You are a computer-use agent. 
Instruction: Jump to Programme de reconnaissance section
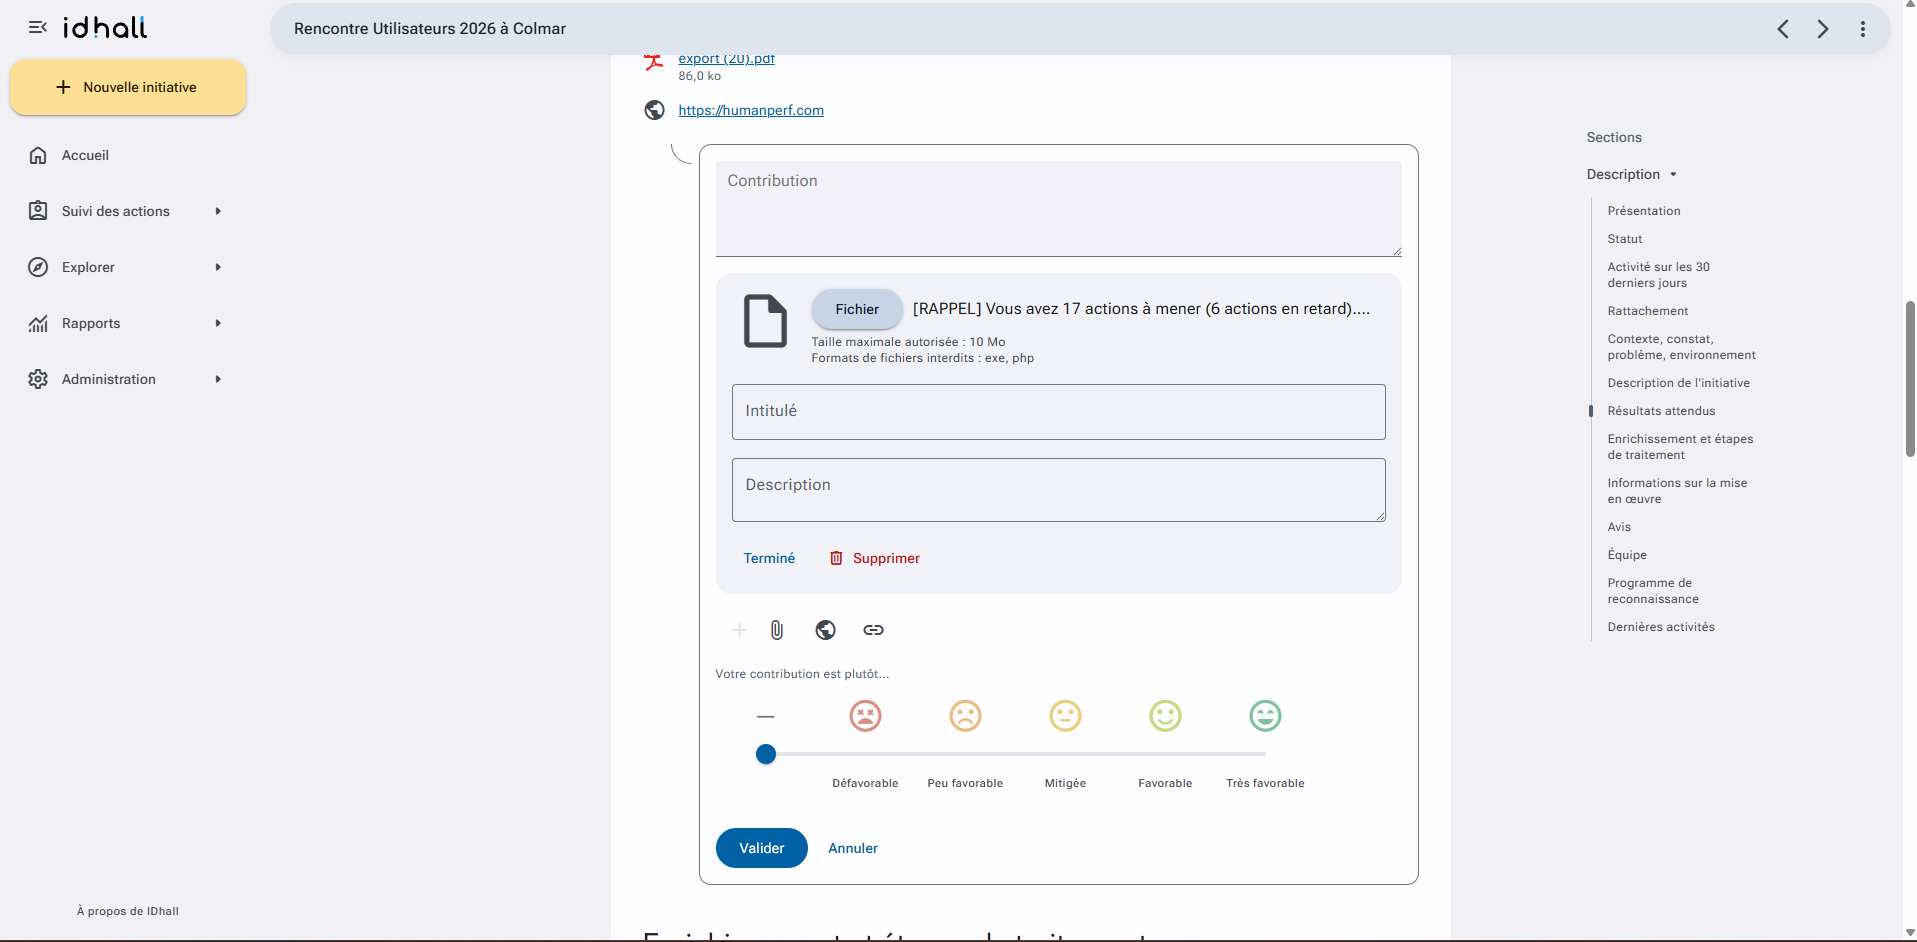tap(1653, 591)
